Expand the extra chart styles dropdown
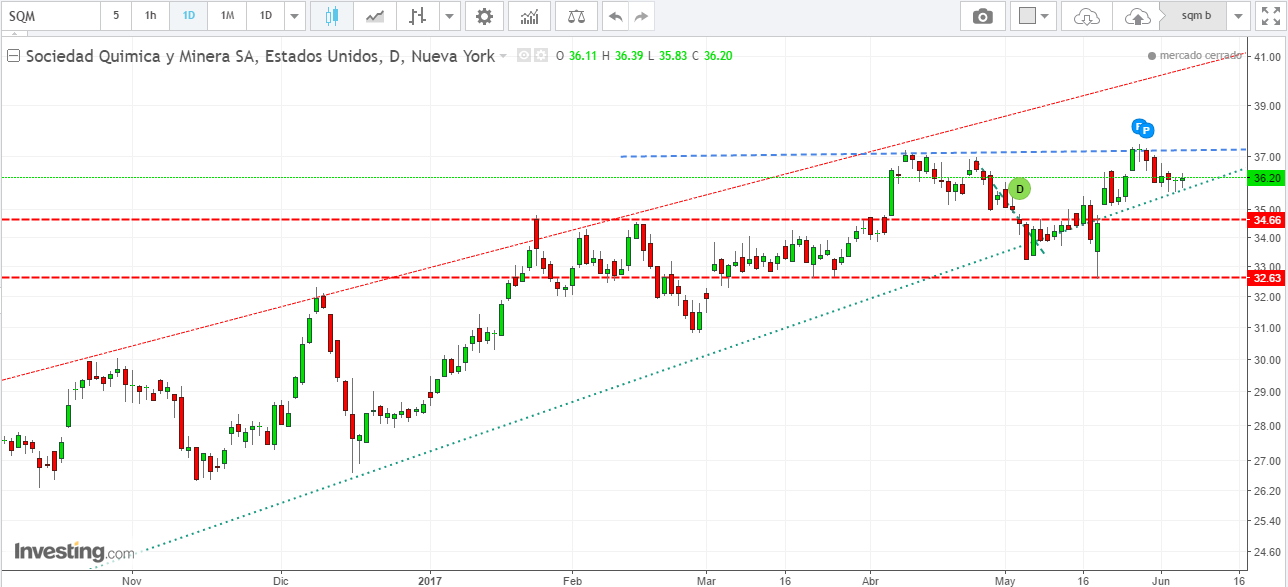1288x587 pixels. point(450,16)
